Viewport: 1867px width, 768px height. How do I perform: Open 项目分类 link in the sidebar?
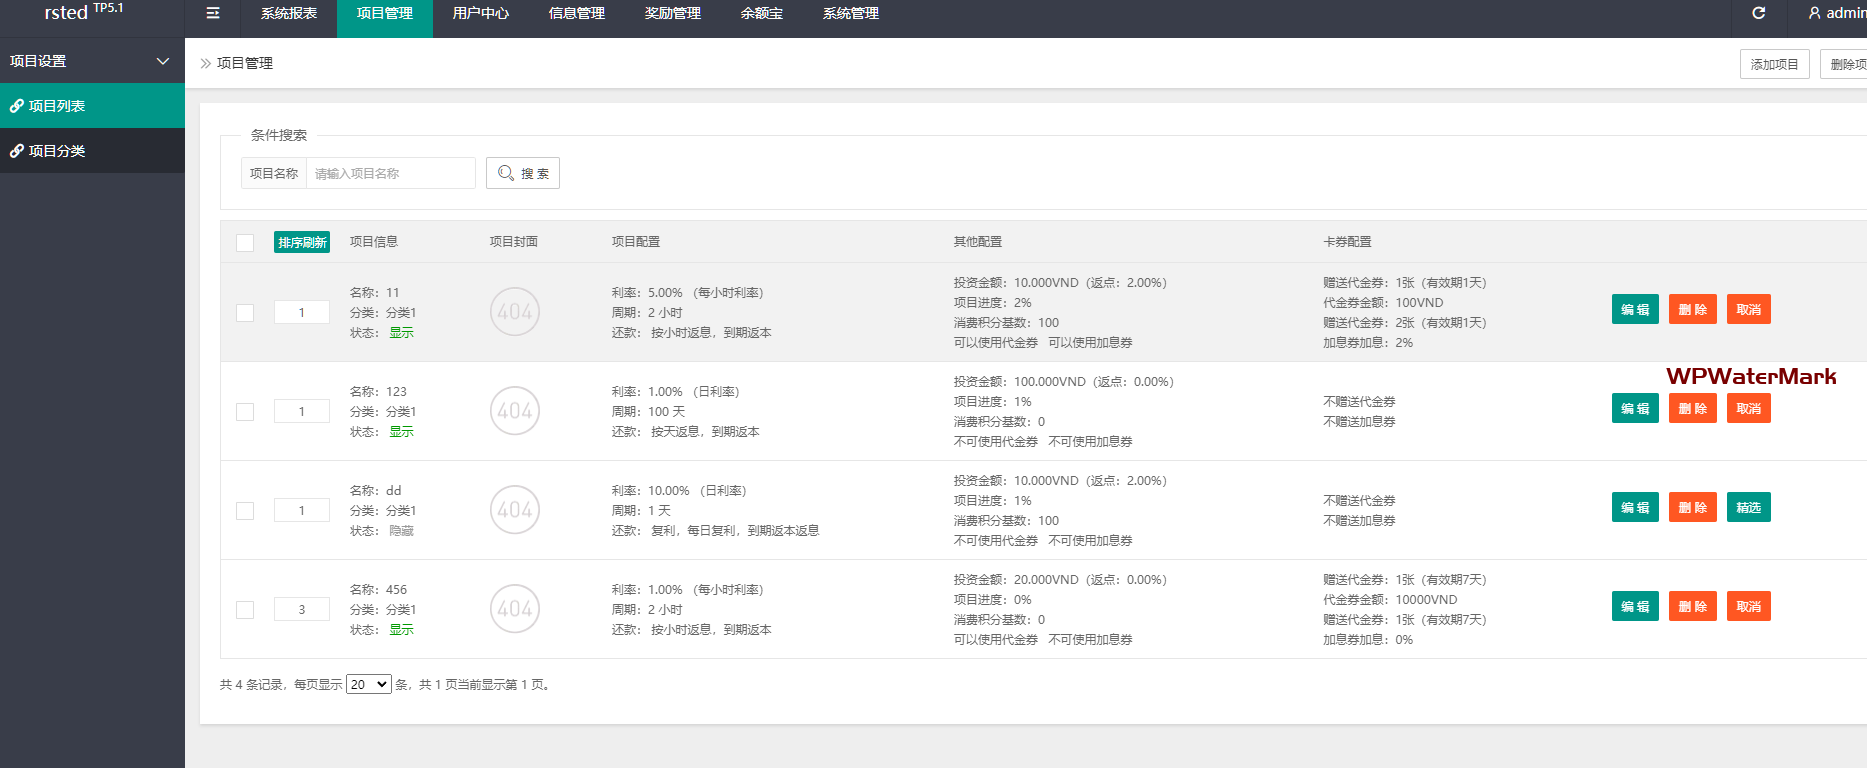(57, 151)
